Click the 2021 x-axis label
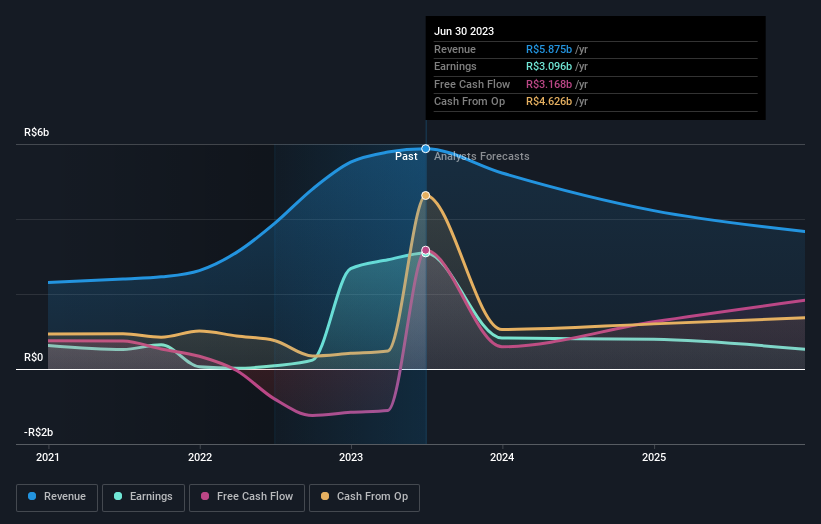This screenshot has height=524, width=821. click(48, 457)
